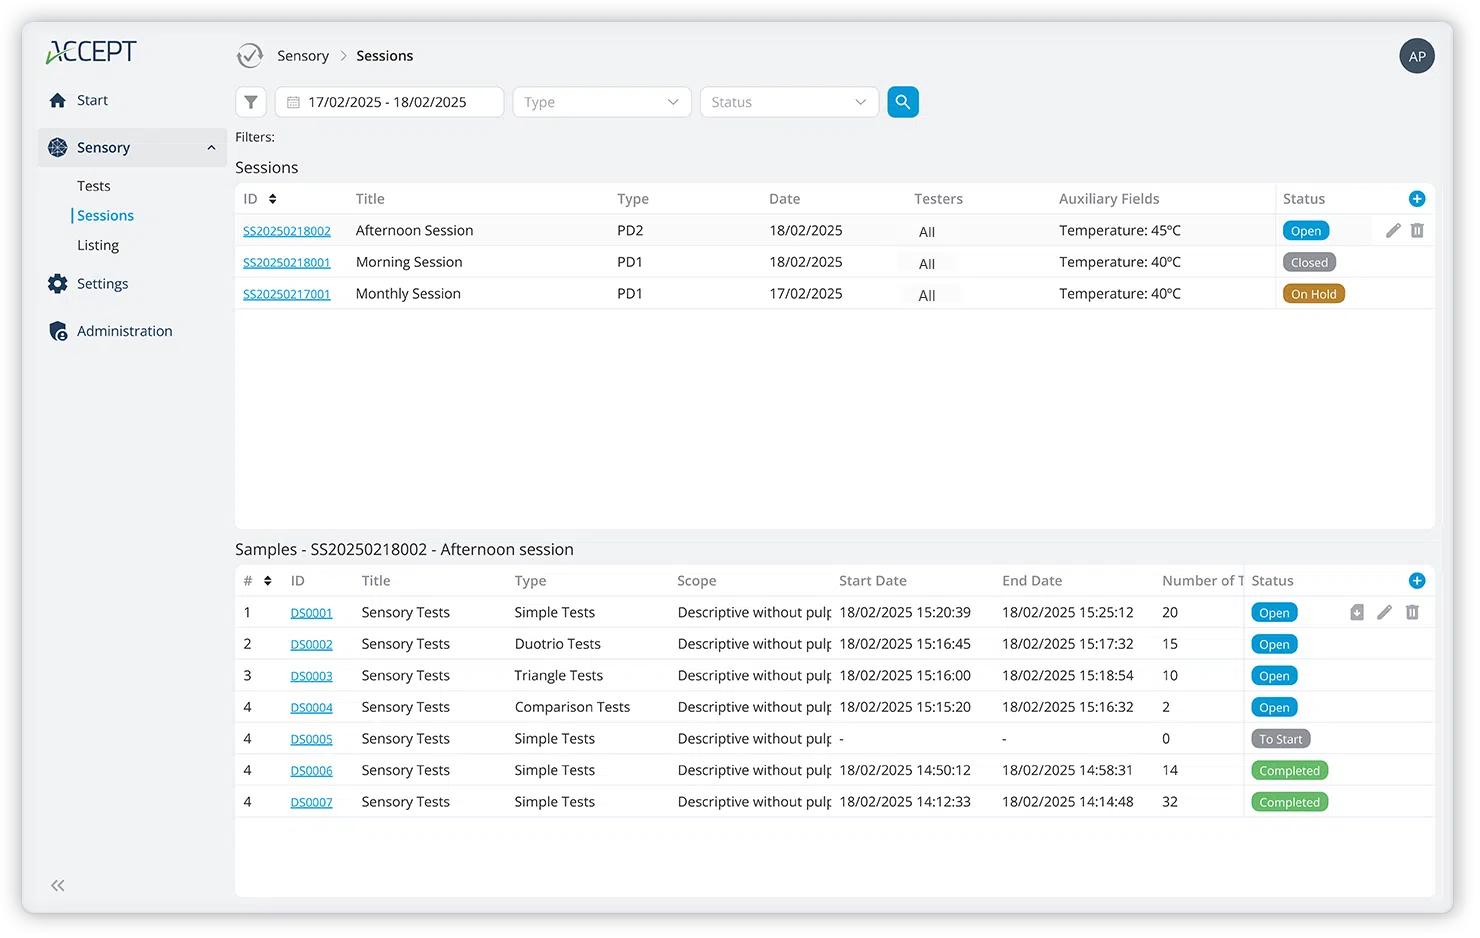The width and height of the screenshot is (1480, 938).
Task: Add new sample with plus icon
Action: (x=1416, y=581)
